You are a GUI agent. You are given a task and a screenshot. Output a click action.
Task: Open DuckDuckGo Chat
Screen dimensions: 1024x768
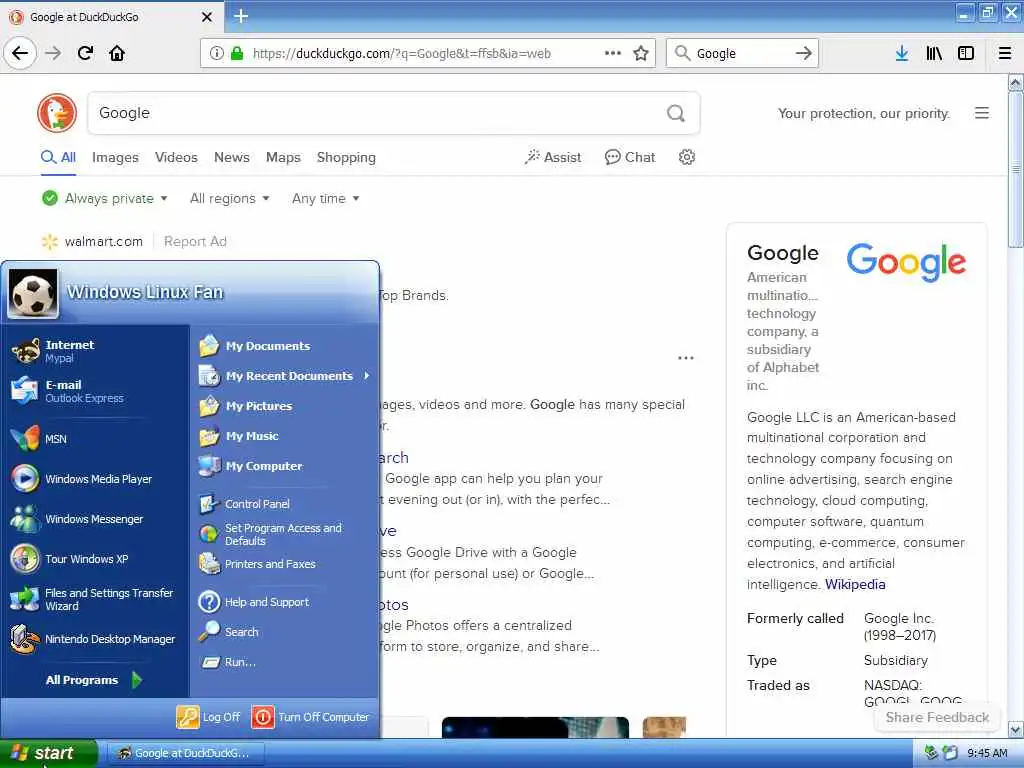pos(630,157)
